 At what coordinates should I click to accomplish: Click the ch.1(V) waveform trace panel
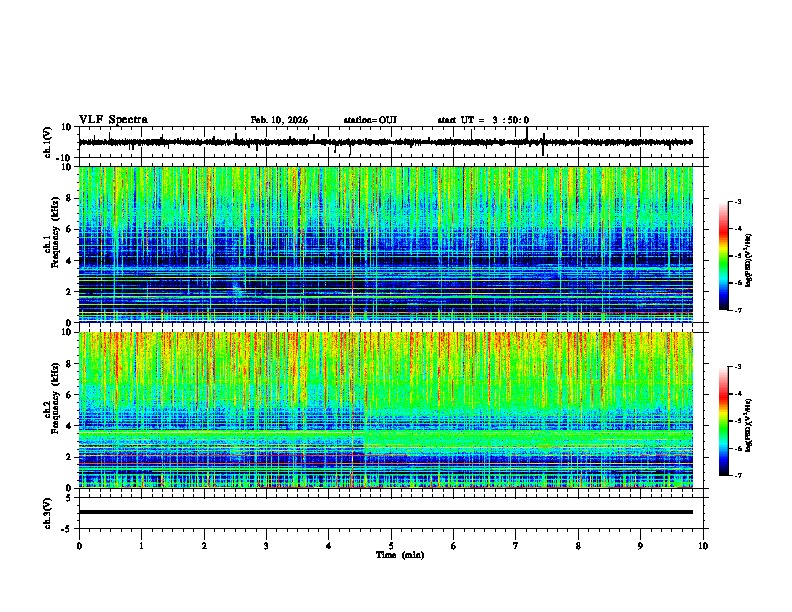[393, 142]
